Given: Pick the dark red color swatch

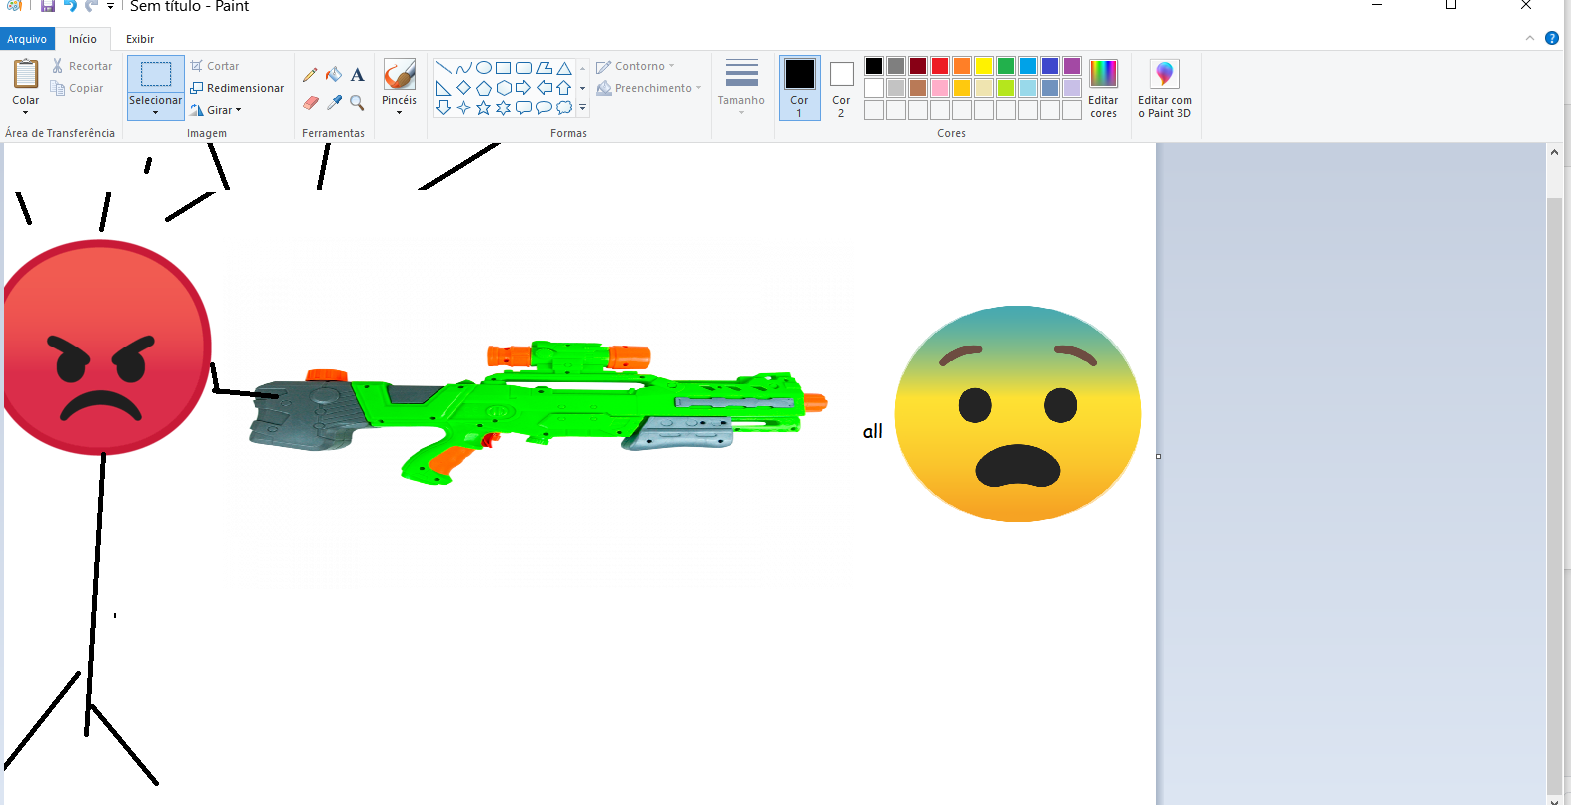Looking at the screenshot, I should click(x=918, y=66).
